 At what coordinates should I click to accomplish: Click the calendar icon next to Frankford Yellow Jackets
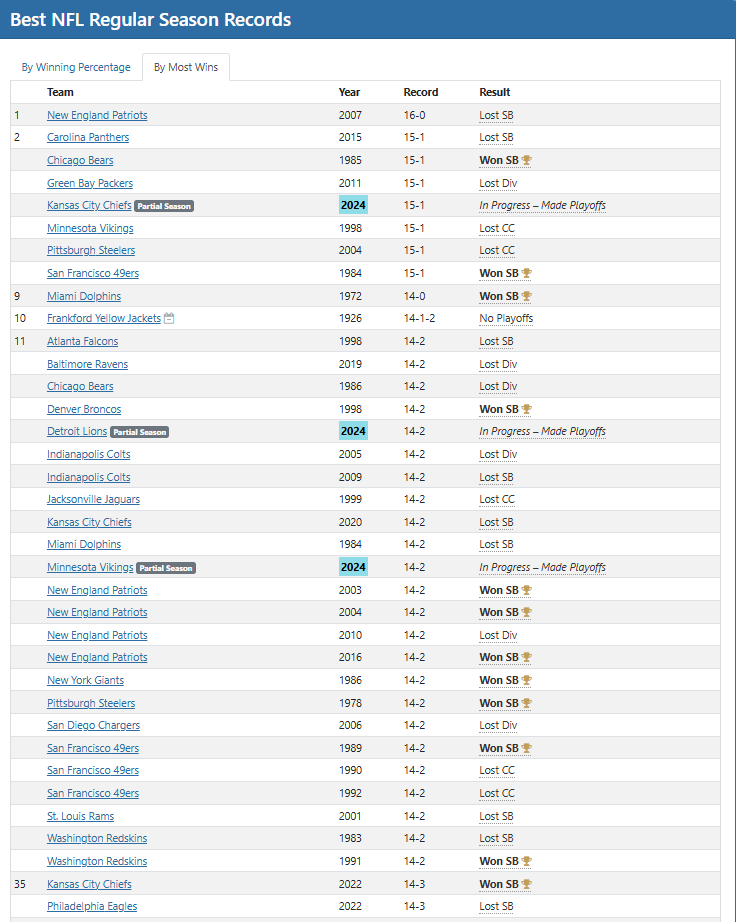tap(169, 318)
